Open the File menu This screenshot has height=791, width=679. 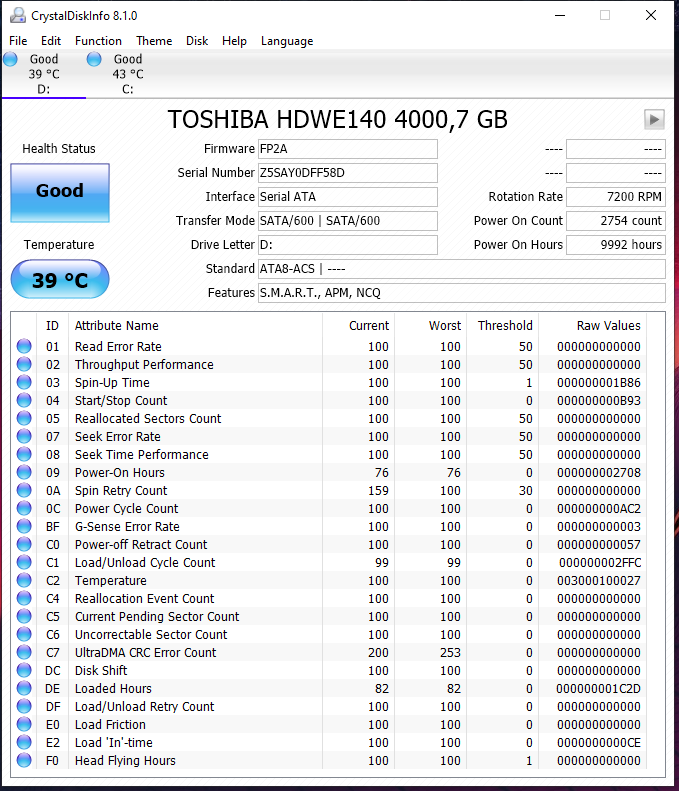click(18, 41)
